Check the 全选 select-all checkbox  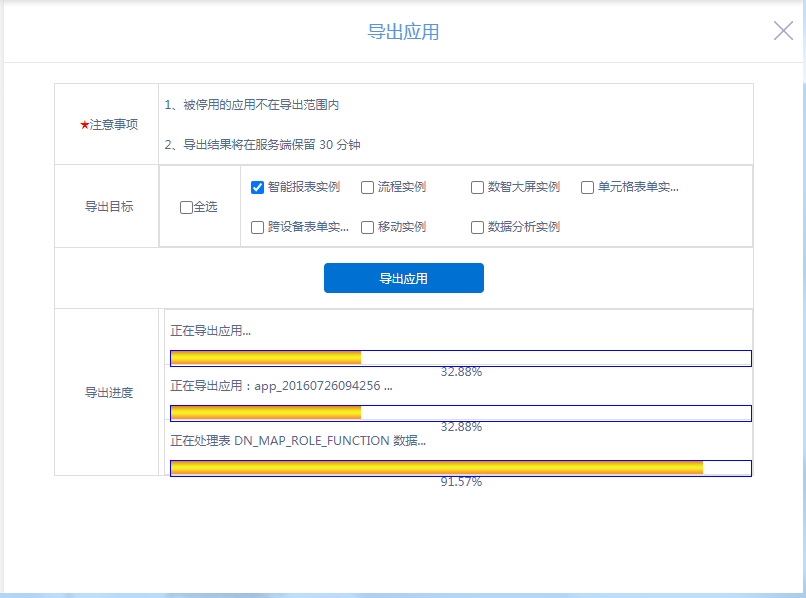tap(186, 207)
